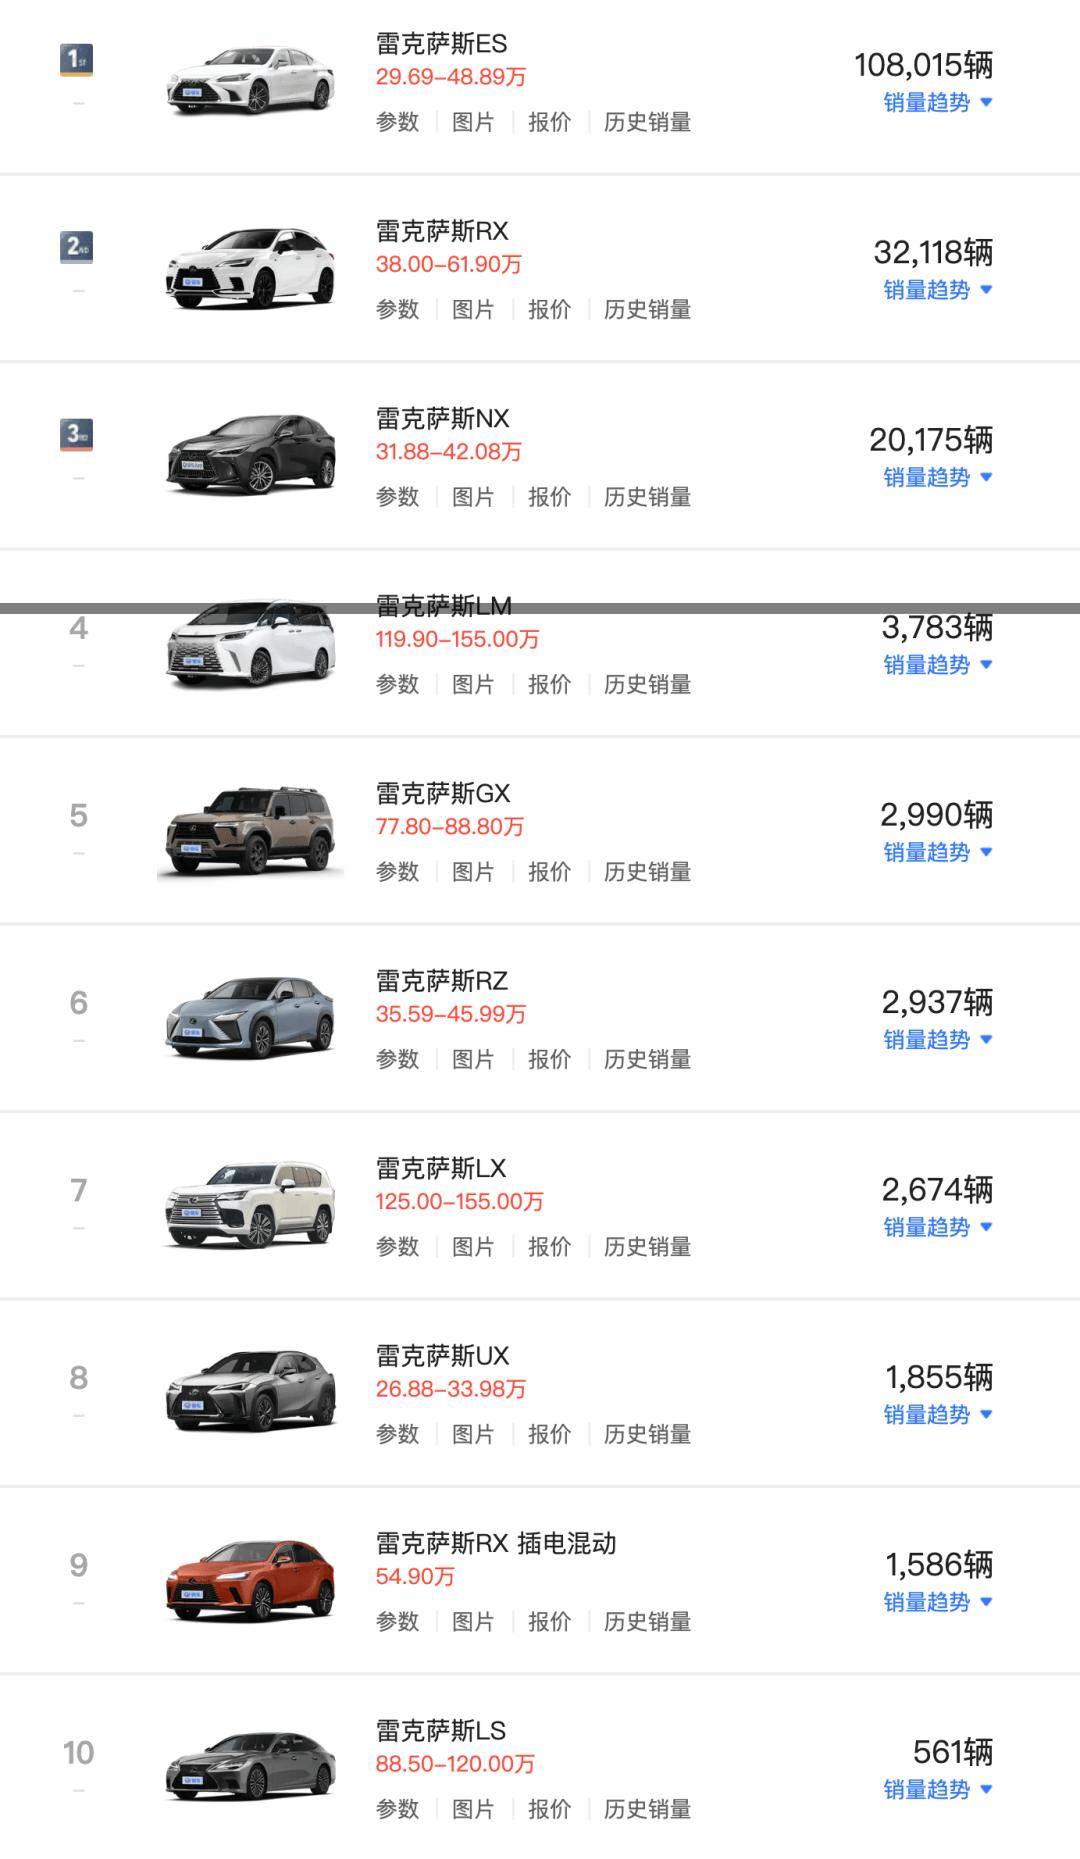
Task: Click the 雷克萨斯LM minivan image
Action: click(x=251, y=640)
